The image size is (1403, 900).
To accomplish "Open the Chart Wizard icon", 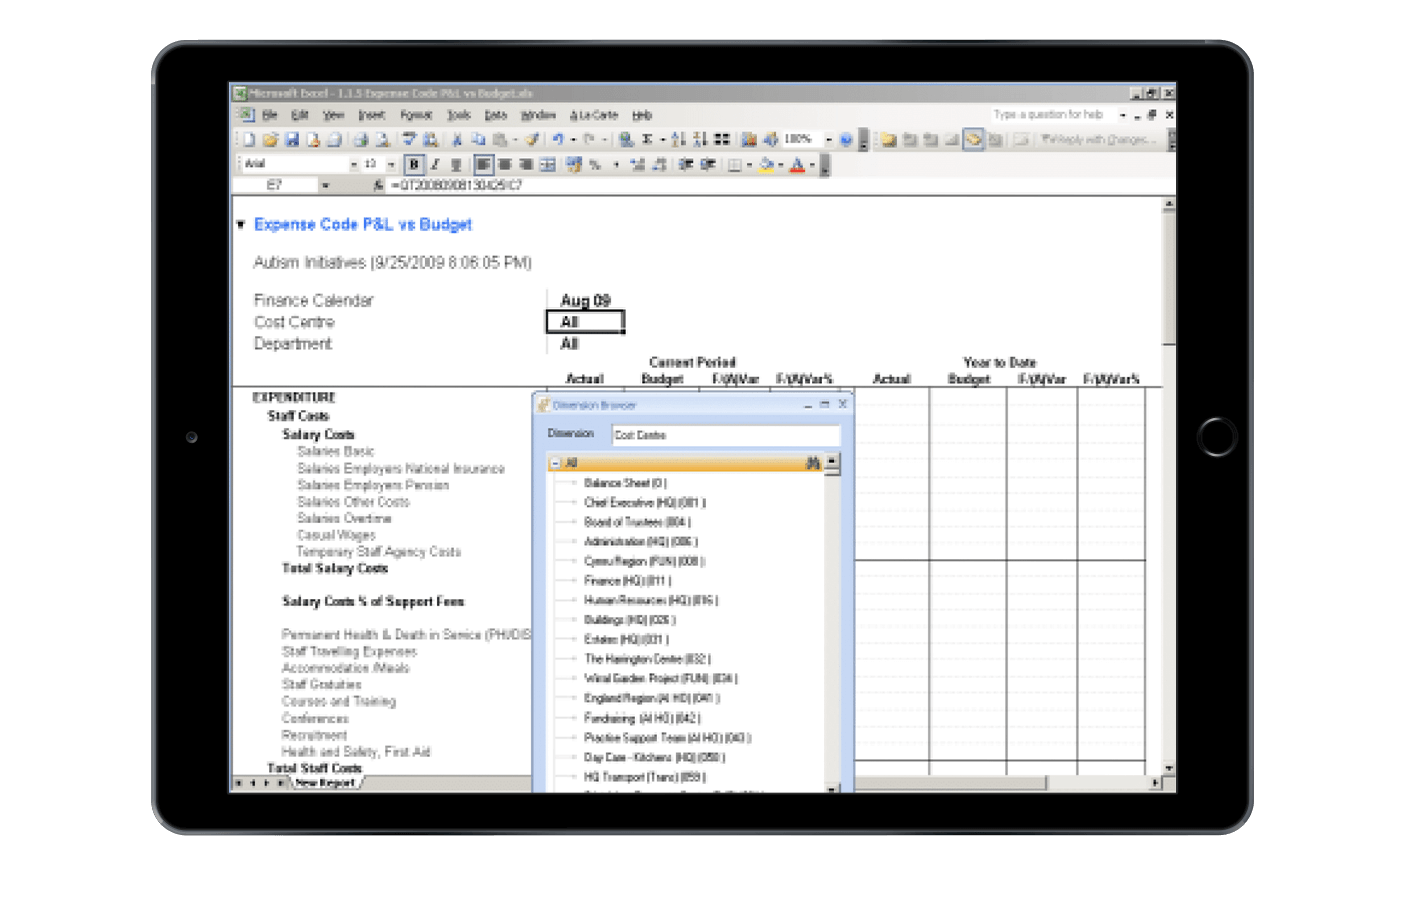I will tap(749, 140).
